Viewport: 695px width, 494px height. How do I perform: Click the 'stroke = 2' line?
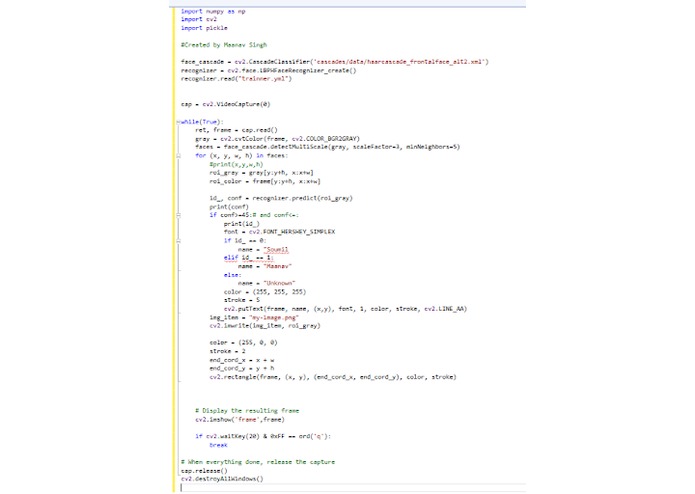coord(227,351)
